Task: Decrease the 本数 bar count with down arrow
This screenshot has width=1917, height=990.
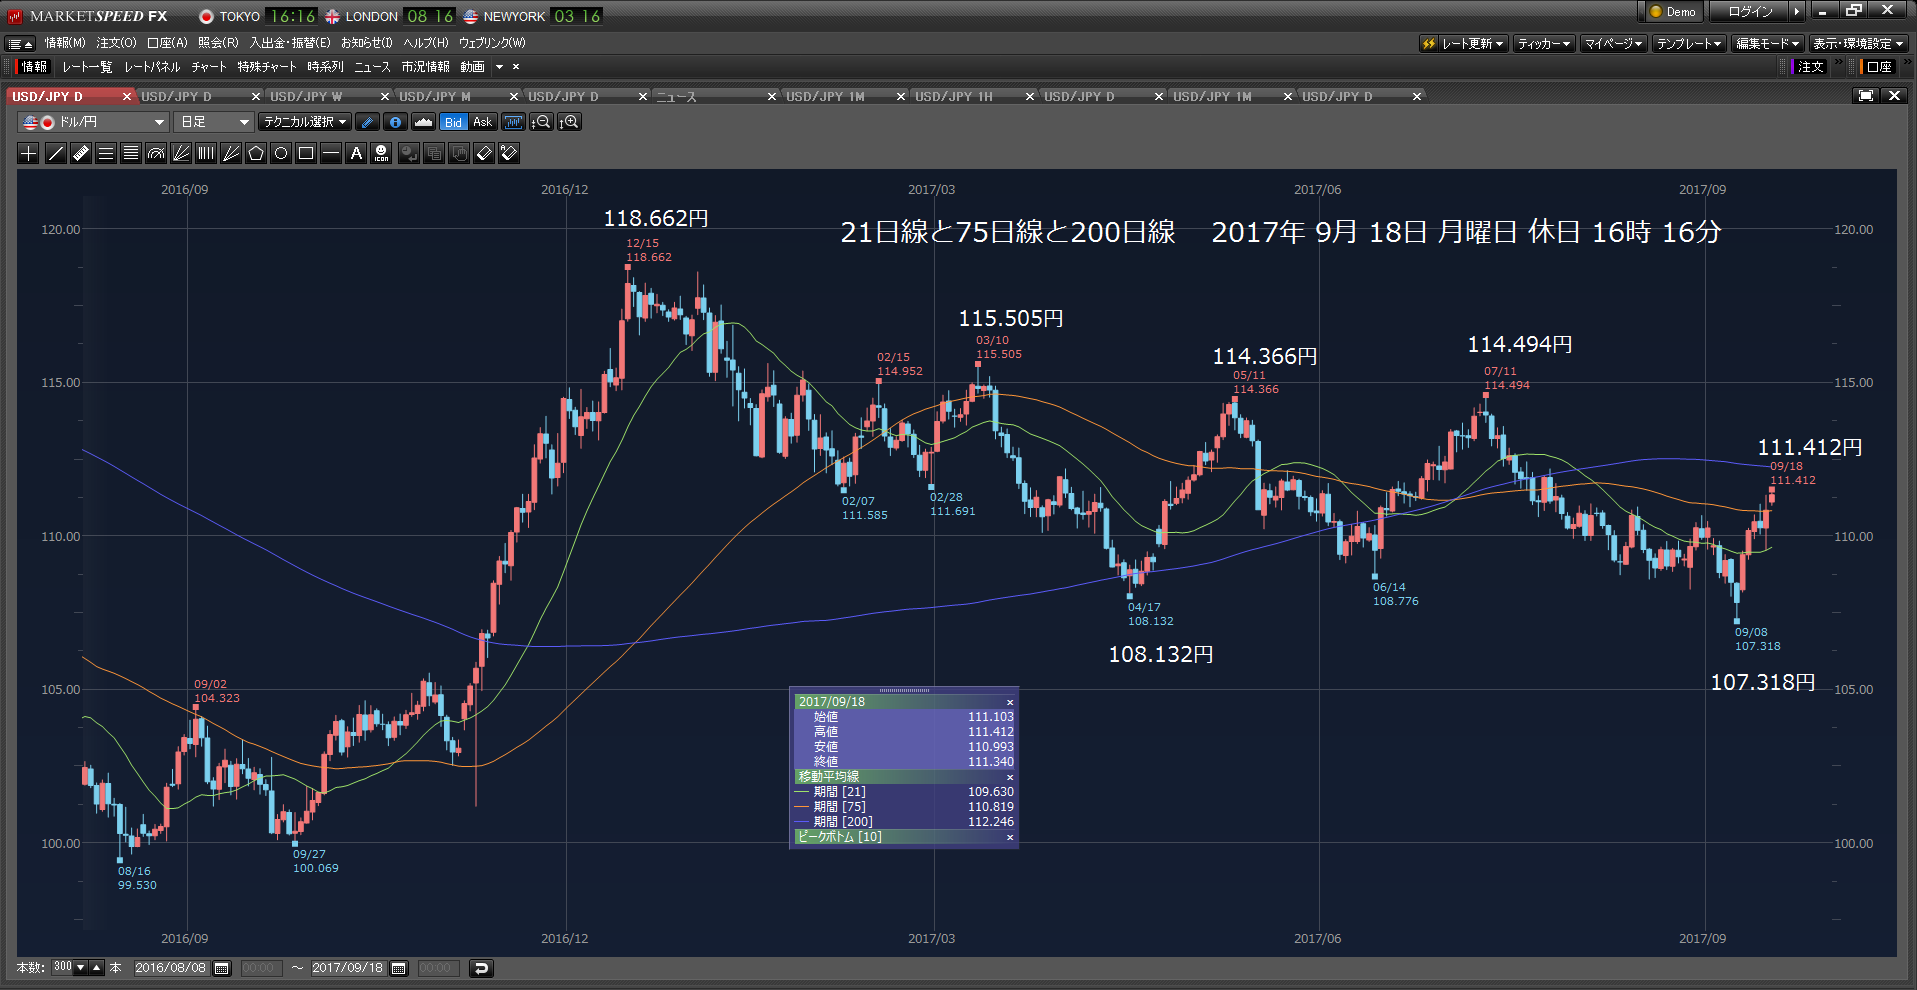Action: (x=81, y=968)
